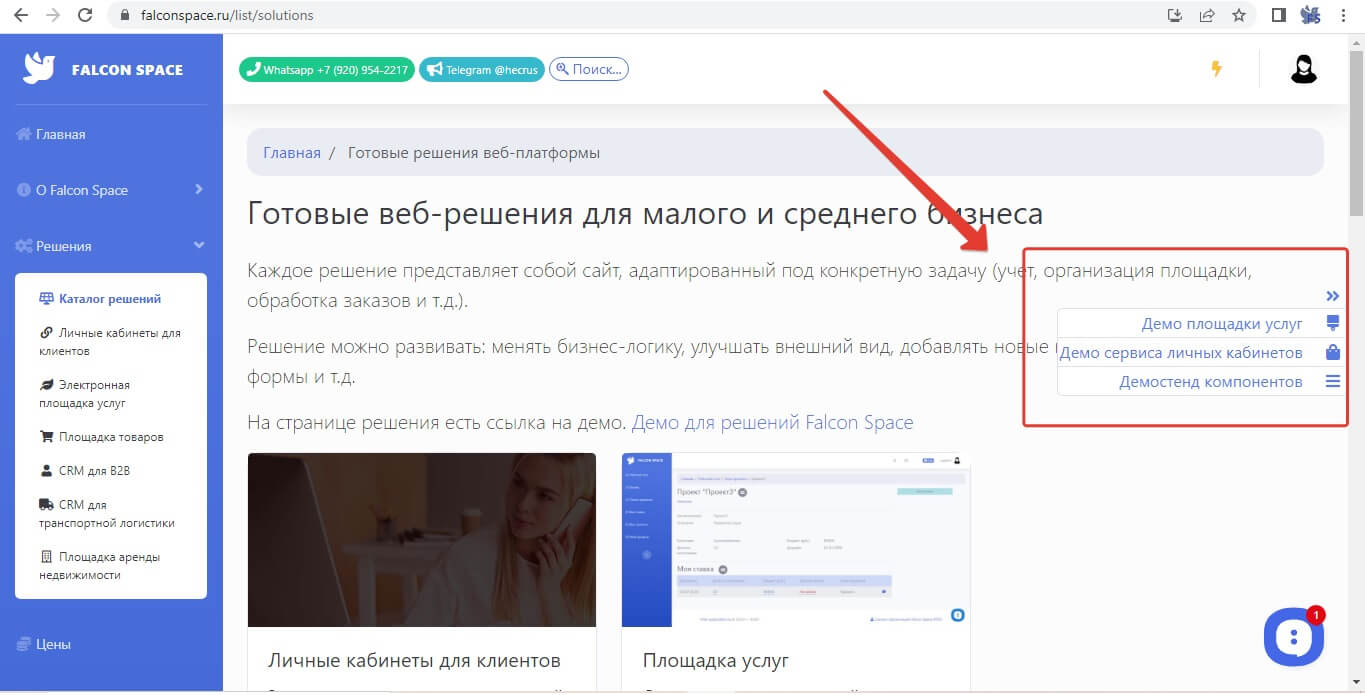Click the Поиск search field

tap(589, 70)
